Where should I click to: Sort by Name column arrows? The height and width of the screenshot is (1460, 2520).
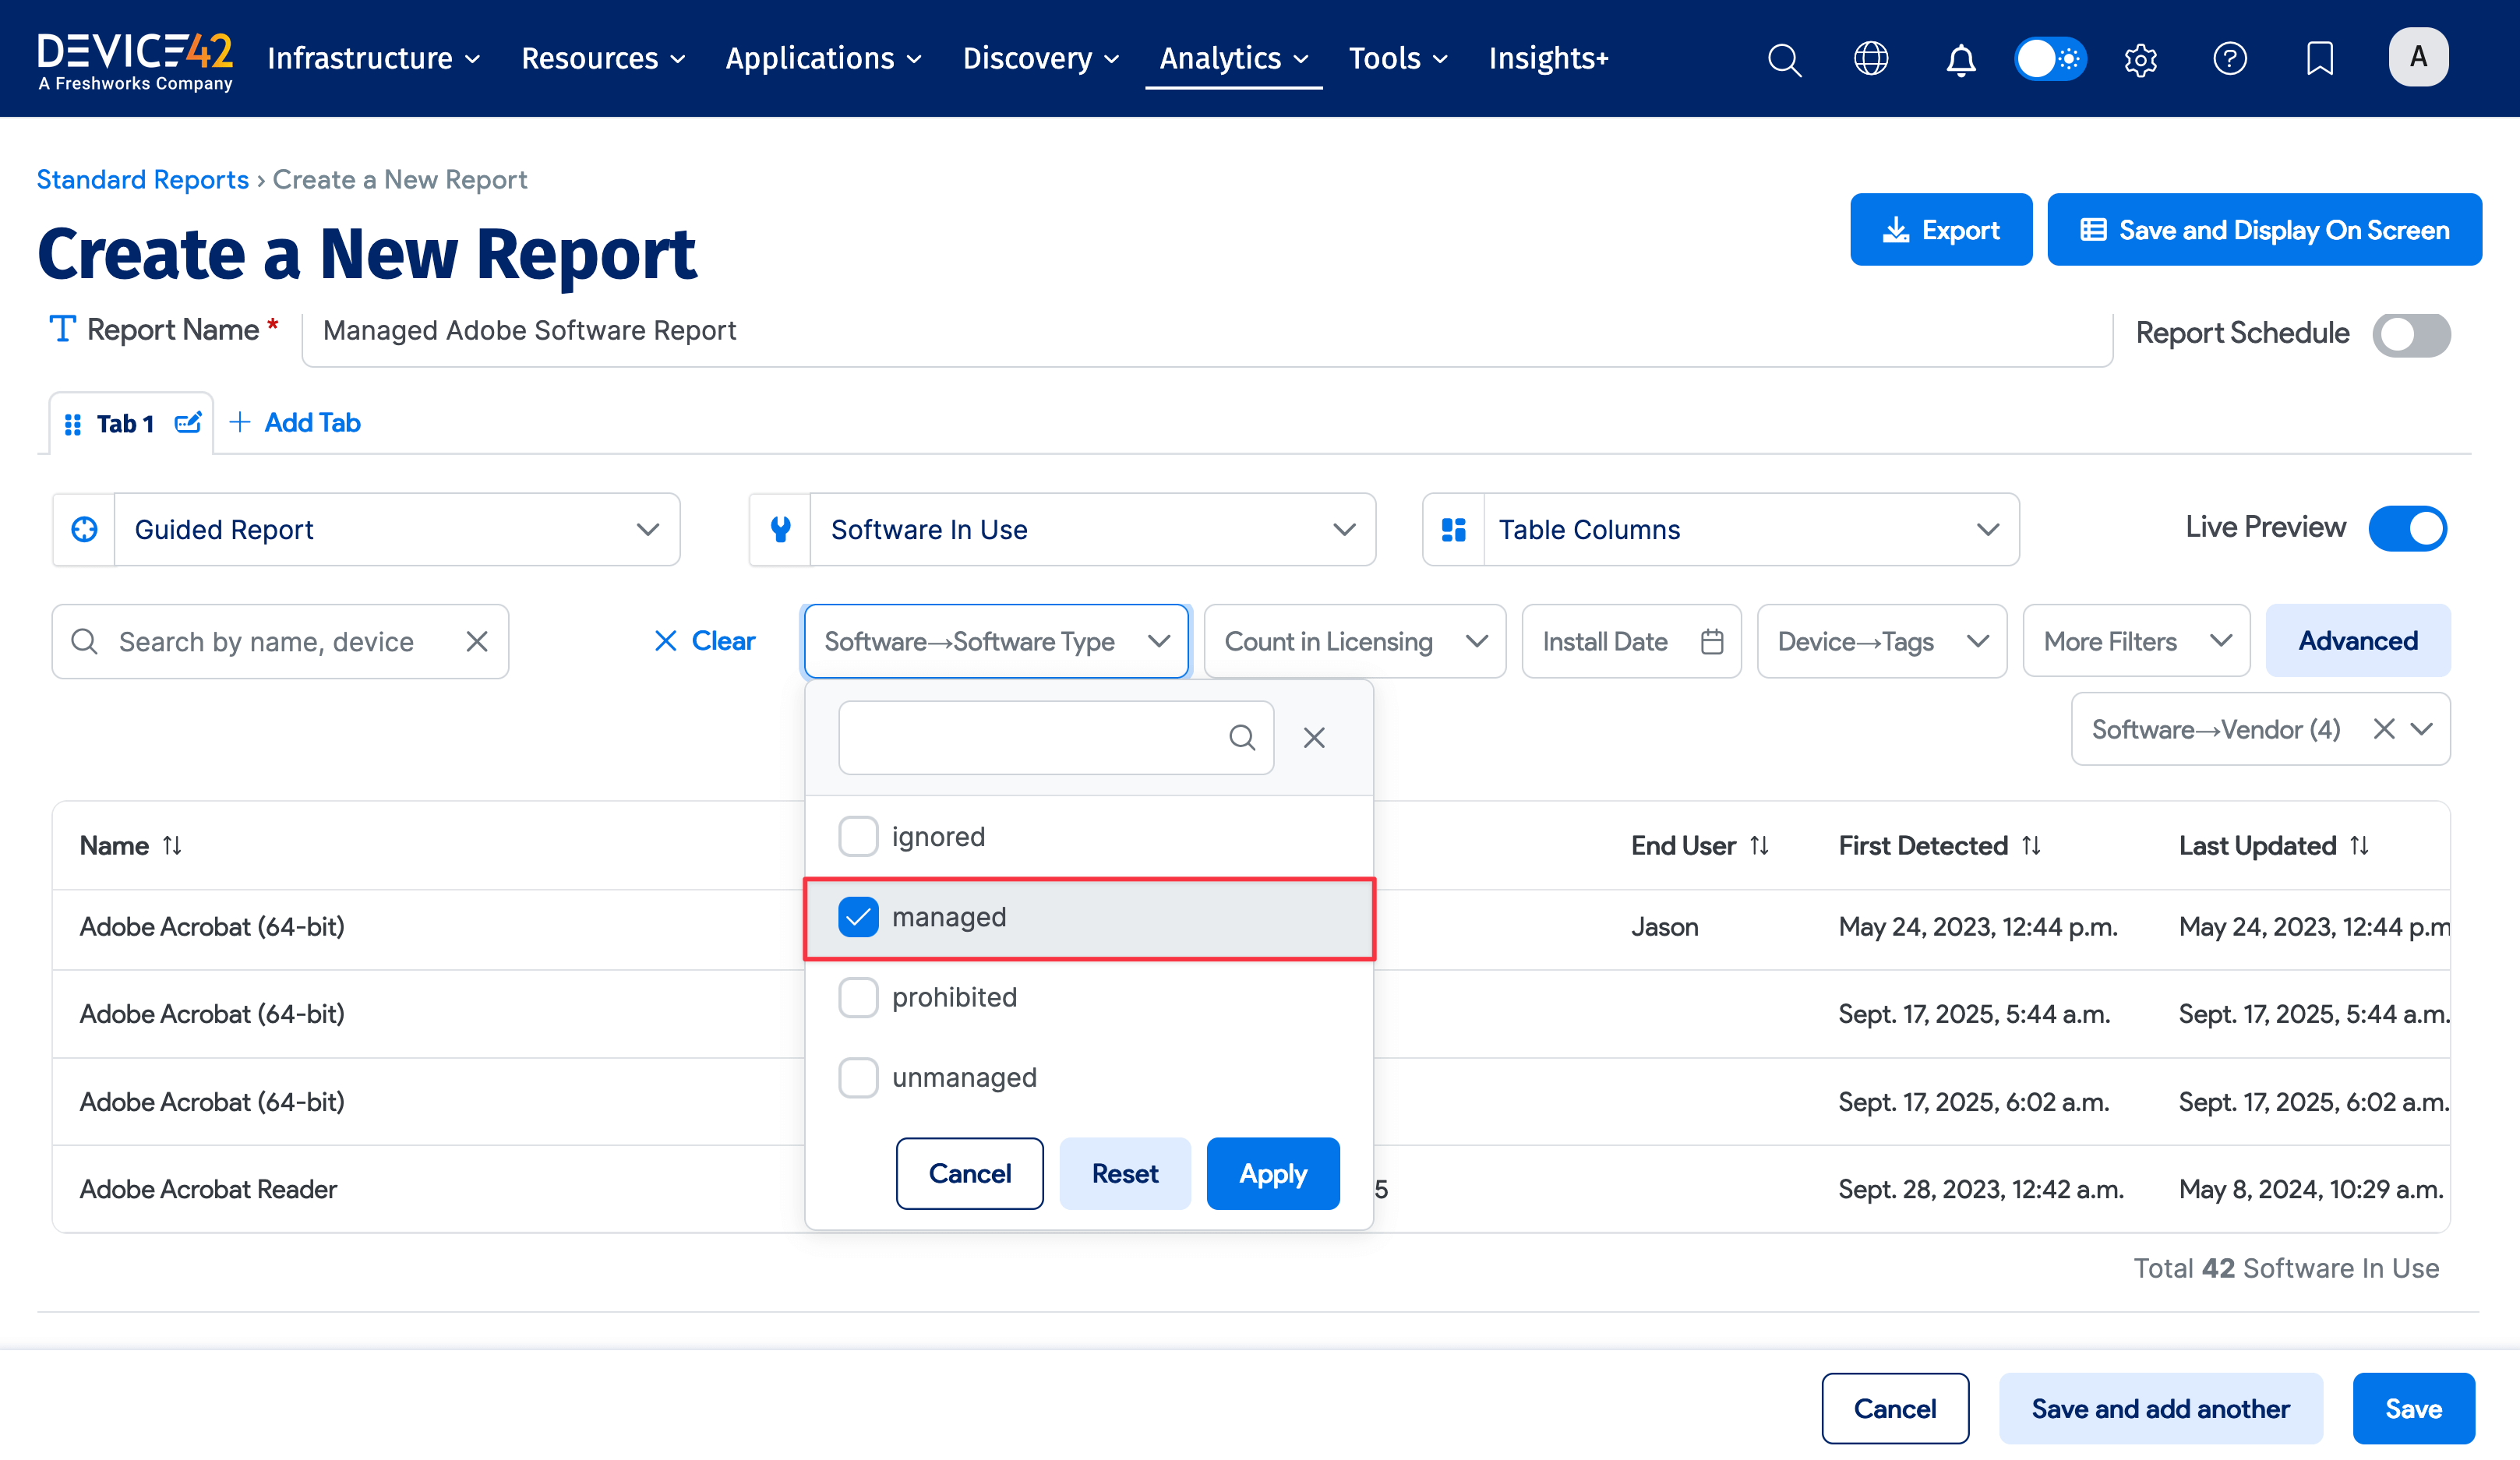pyautogui.click(x=172, y=846)
